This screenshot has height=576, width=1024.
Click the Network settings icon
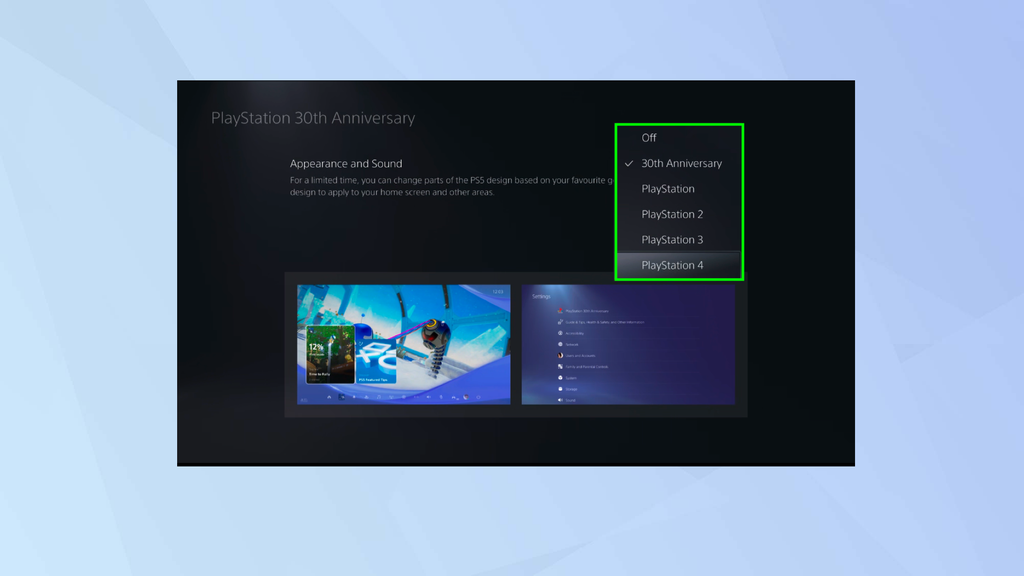click(x=560, y=344)
